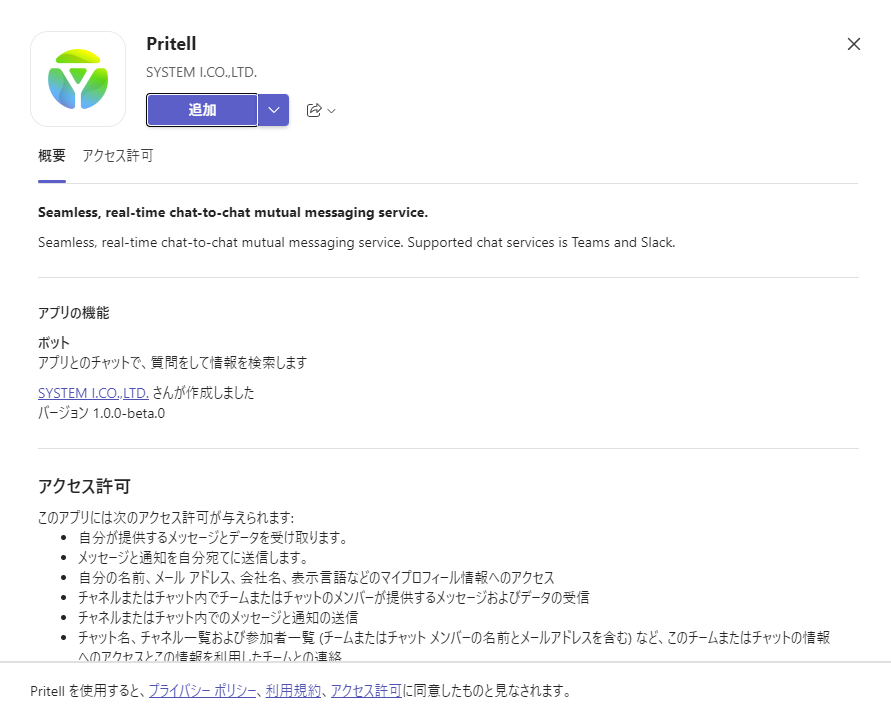Viewport: 891px width, 711px height.
Task: Open the プライバシー ポリシー link
Action: pyautogui.click(x=205, y=690)
